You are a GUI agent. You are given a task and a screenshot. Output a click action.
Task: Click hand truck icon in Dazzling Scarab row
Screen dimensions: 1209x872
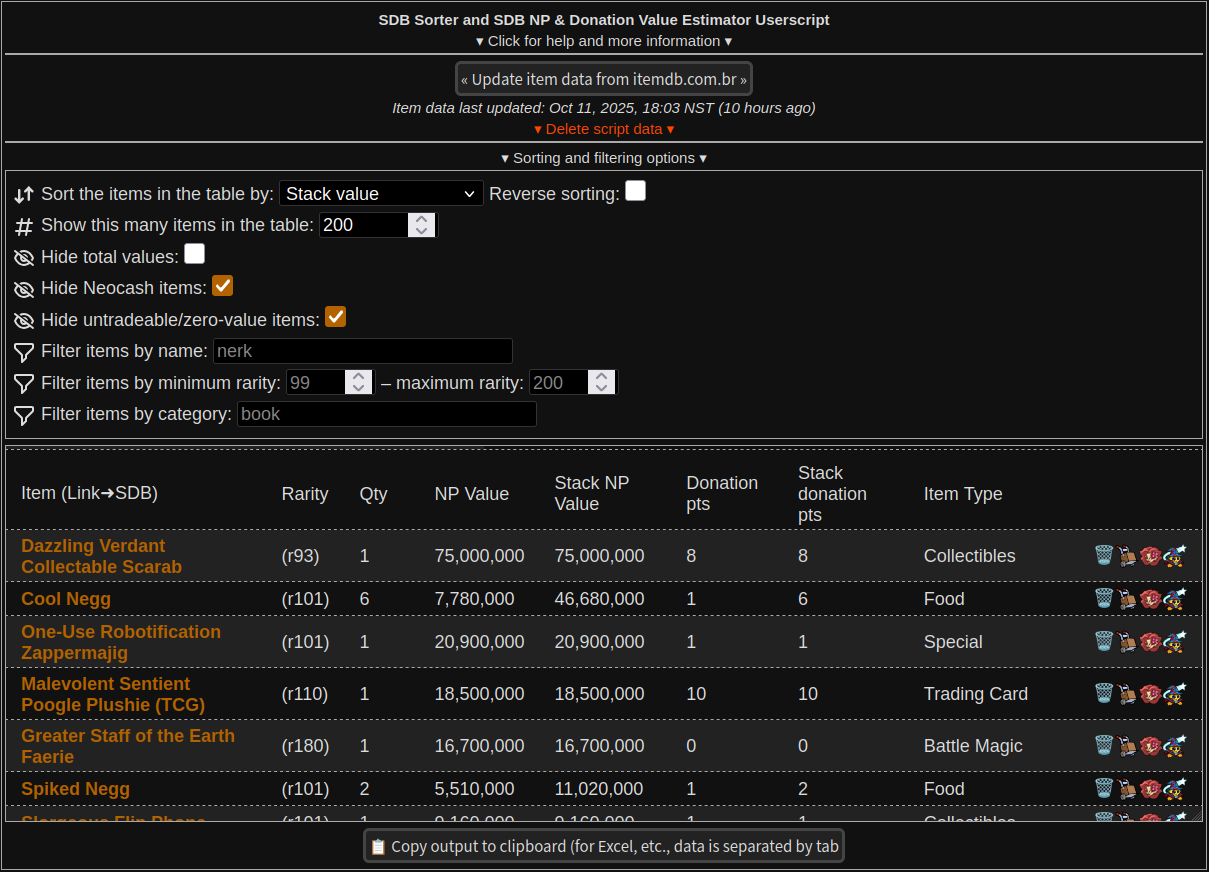click(x=1127, y=555)
